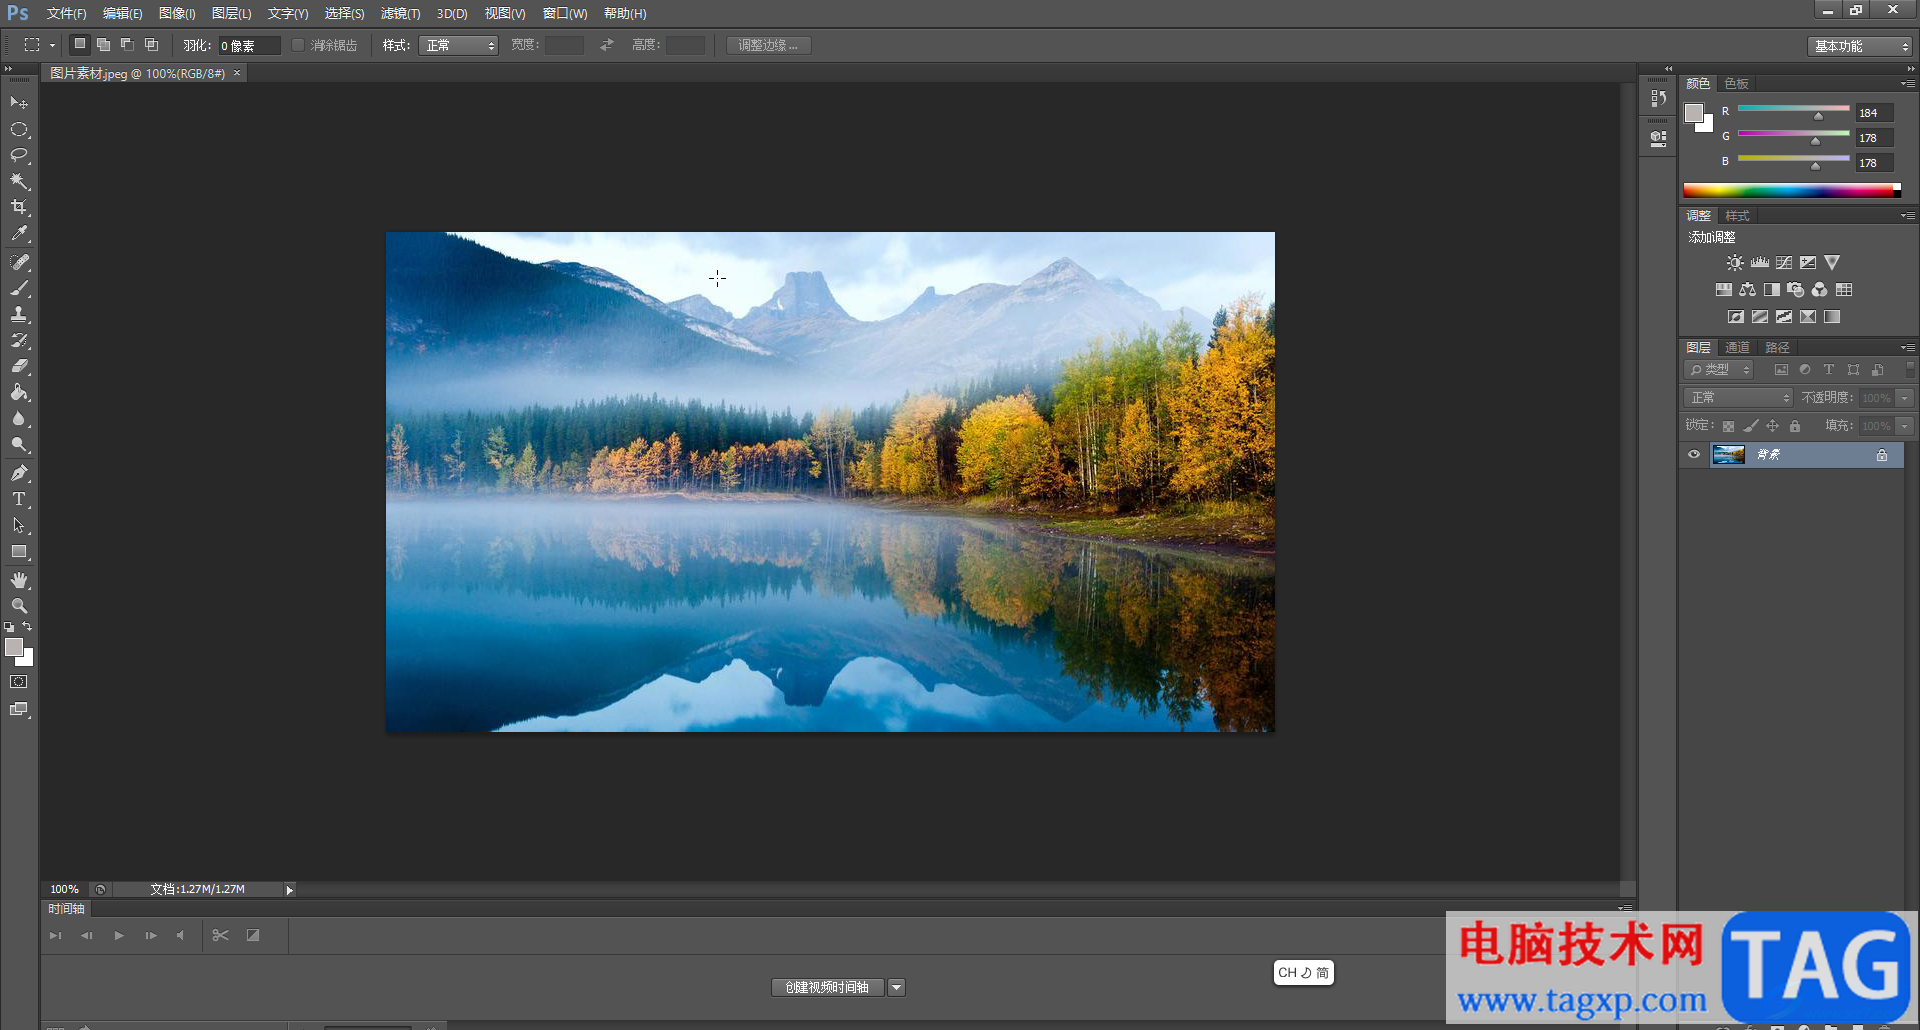Add a Gradient Map adjustment
This screenshot has height=1030, width=1920.
coord(1832,317)
